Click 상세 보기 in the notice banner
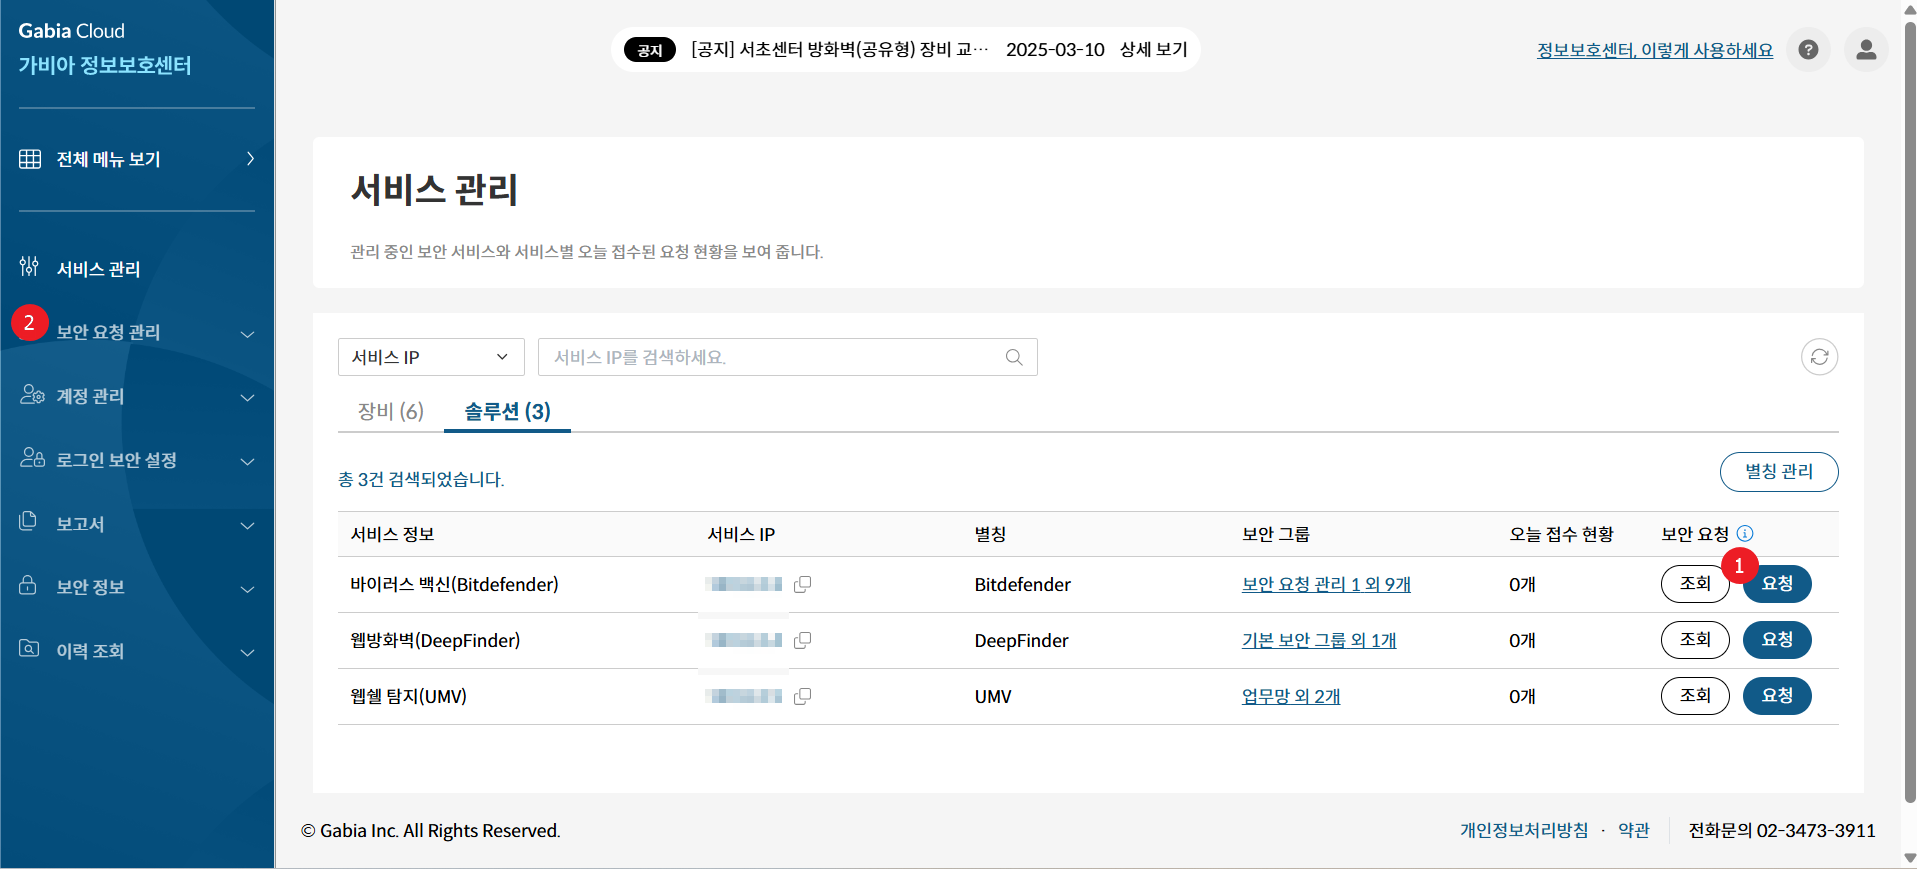Viewport: 1917px width, 869px height. pyautogui.click(x=1154, y=50)
